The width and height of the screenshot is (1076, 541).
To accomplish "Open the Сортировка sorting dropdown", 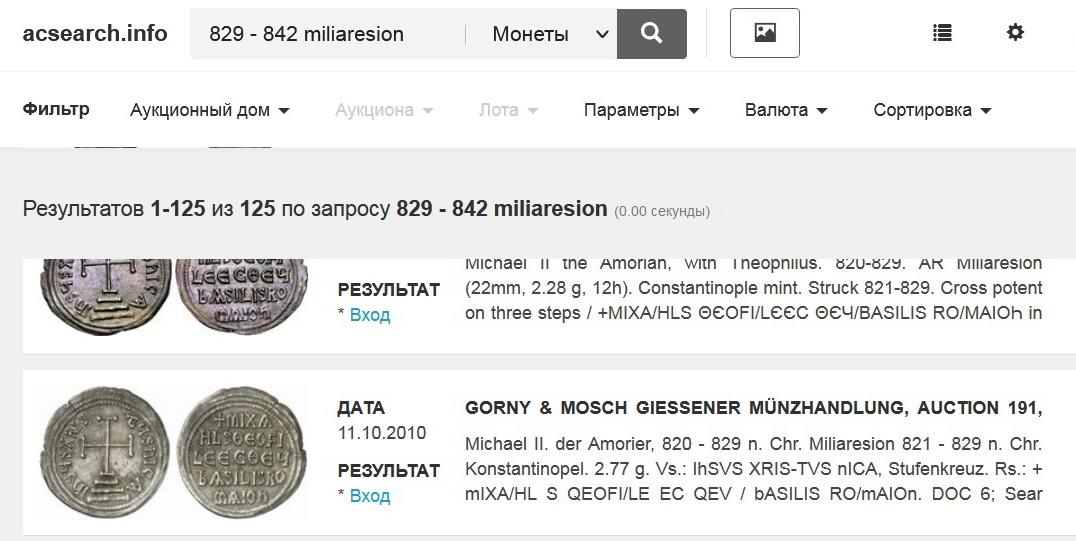I will (x=932, y=110).
